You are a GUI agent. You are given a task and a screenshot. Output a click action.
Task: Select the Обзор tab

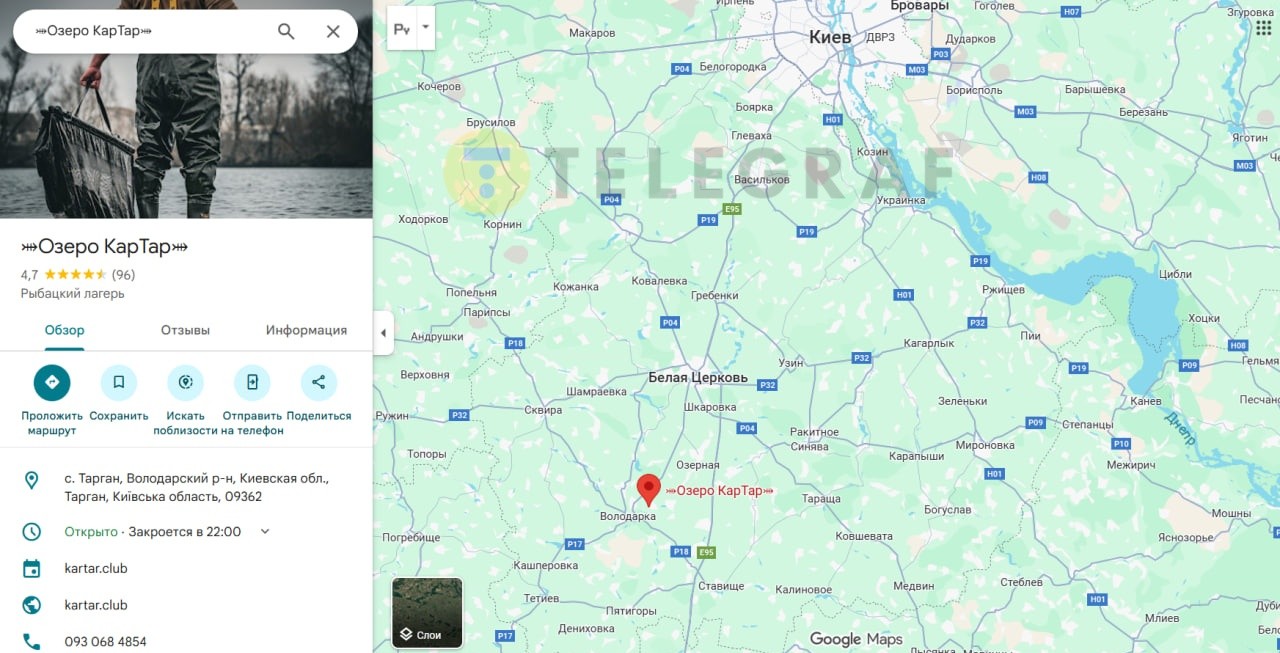pos(65,330)
